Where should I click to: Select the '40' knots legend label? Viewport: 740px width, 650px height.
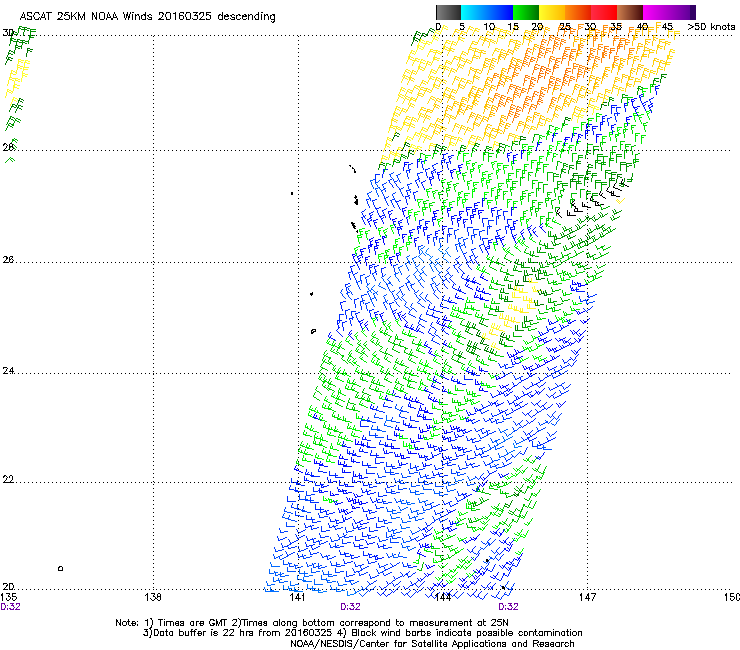click(642, 27)
